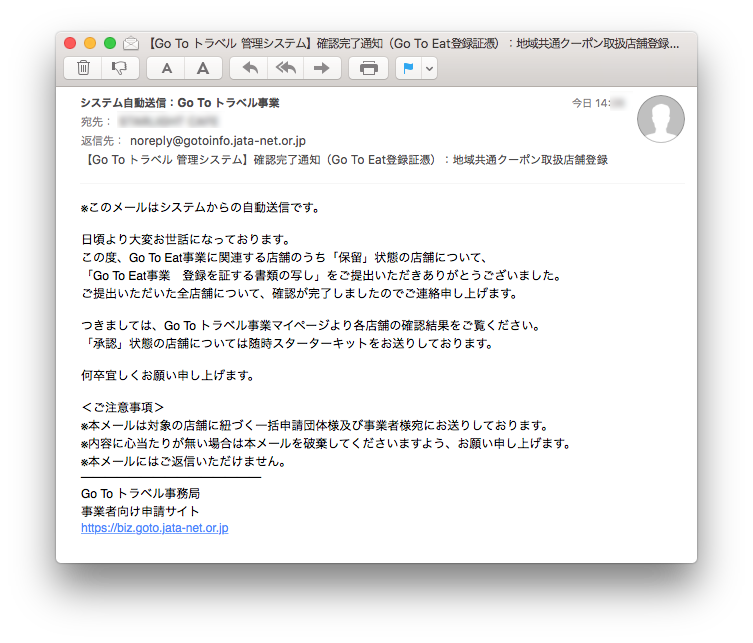Screen dimensions: 753x643
Task: Click the envelope icon in the title bar
Action: pyautogui.click(x=131, y=44)
